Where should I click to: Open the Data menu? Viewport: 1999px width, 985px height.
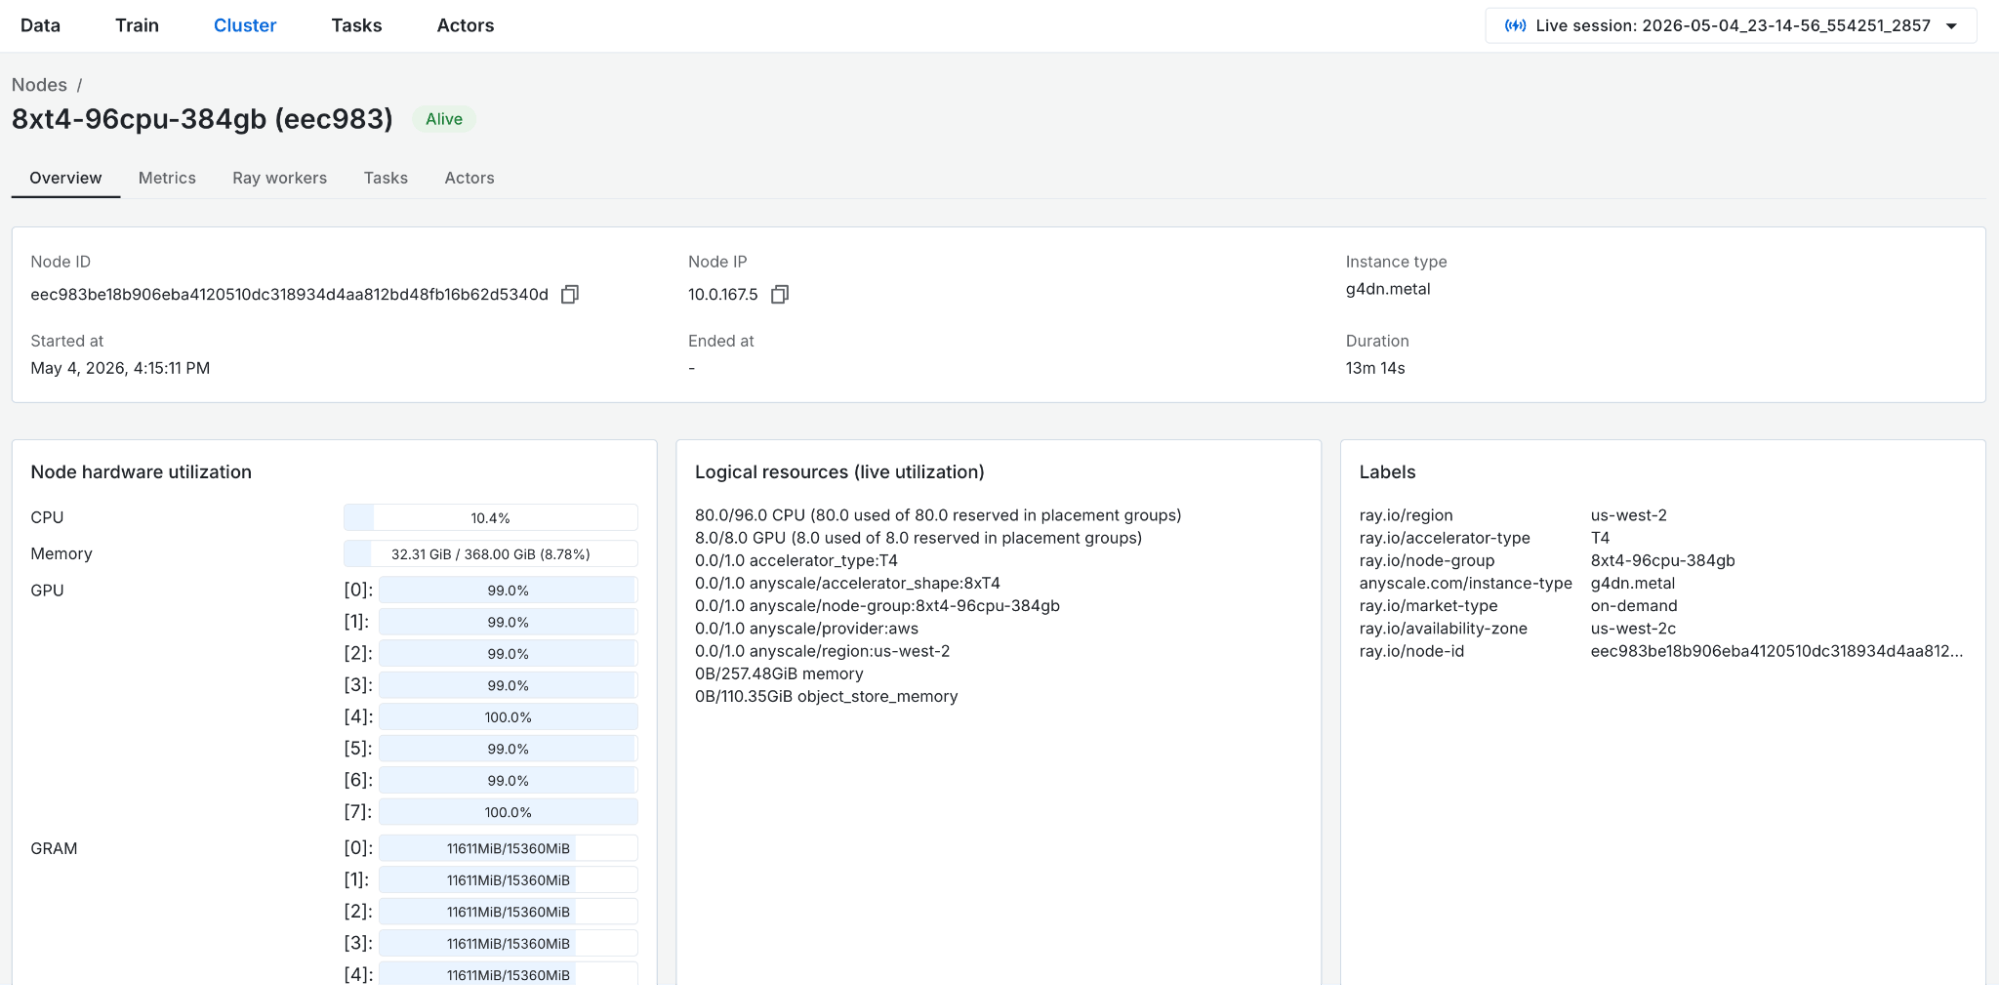(x=40, y=26)
